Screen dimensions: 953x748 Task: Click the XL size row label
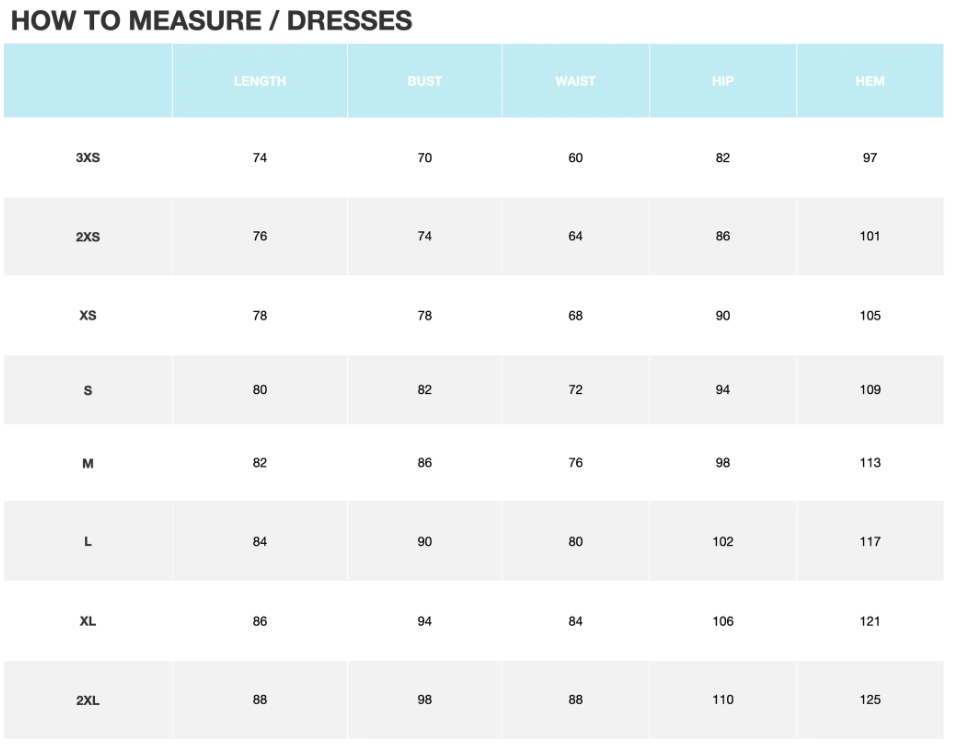[88, 622]
